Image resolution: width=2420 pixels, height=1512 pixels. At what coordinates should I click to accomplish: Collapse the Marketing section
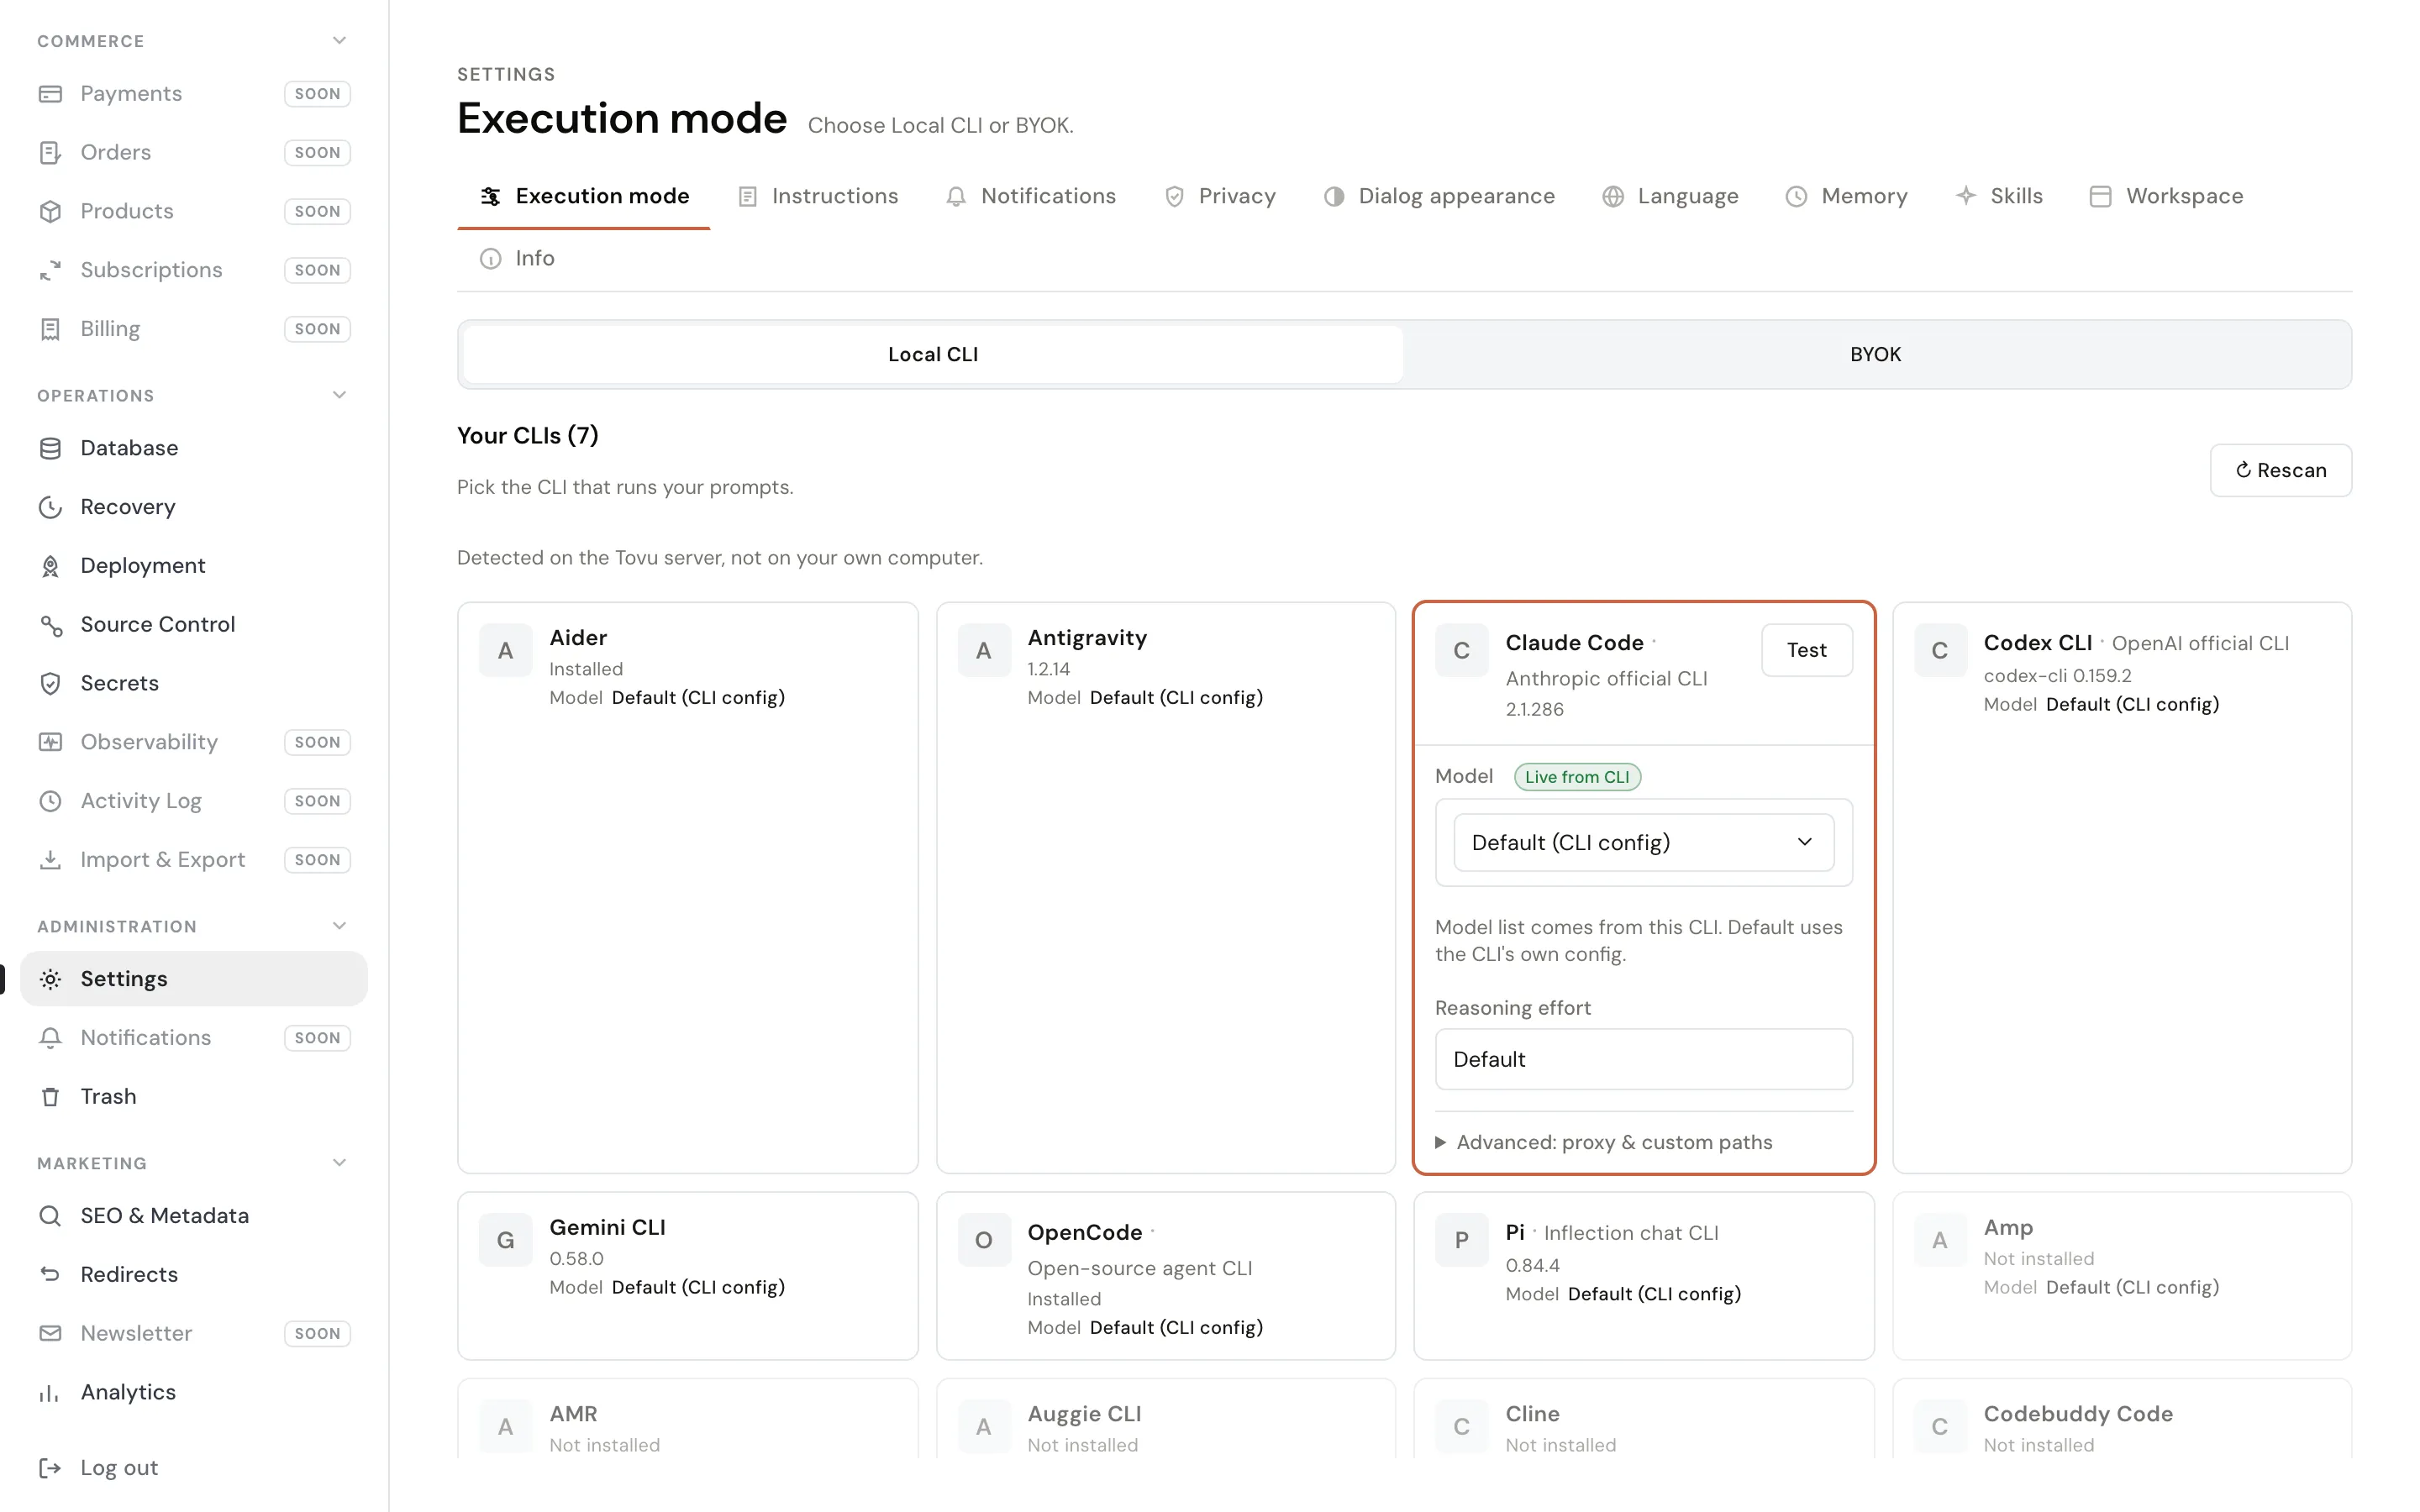point(339,1163)
